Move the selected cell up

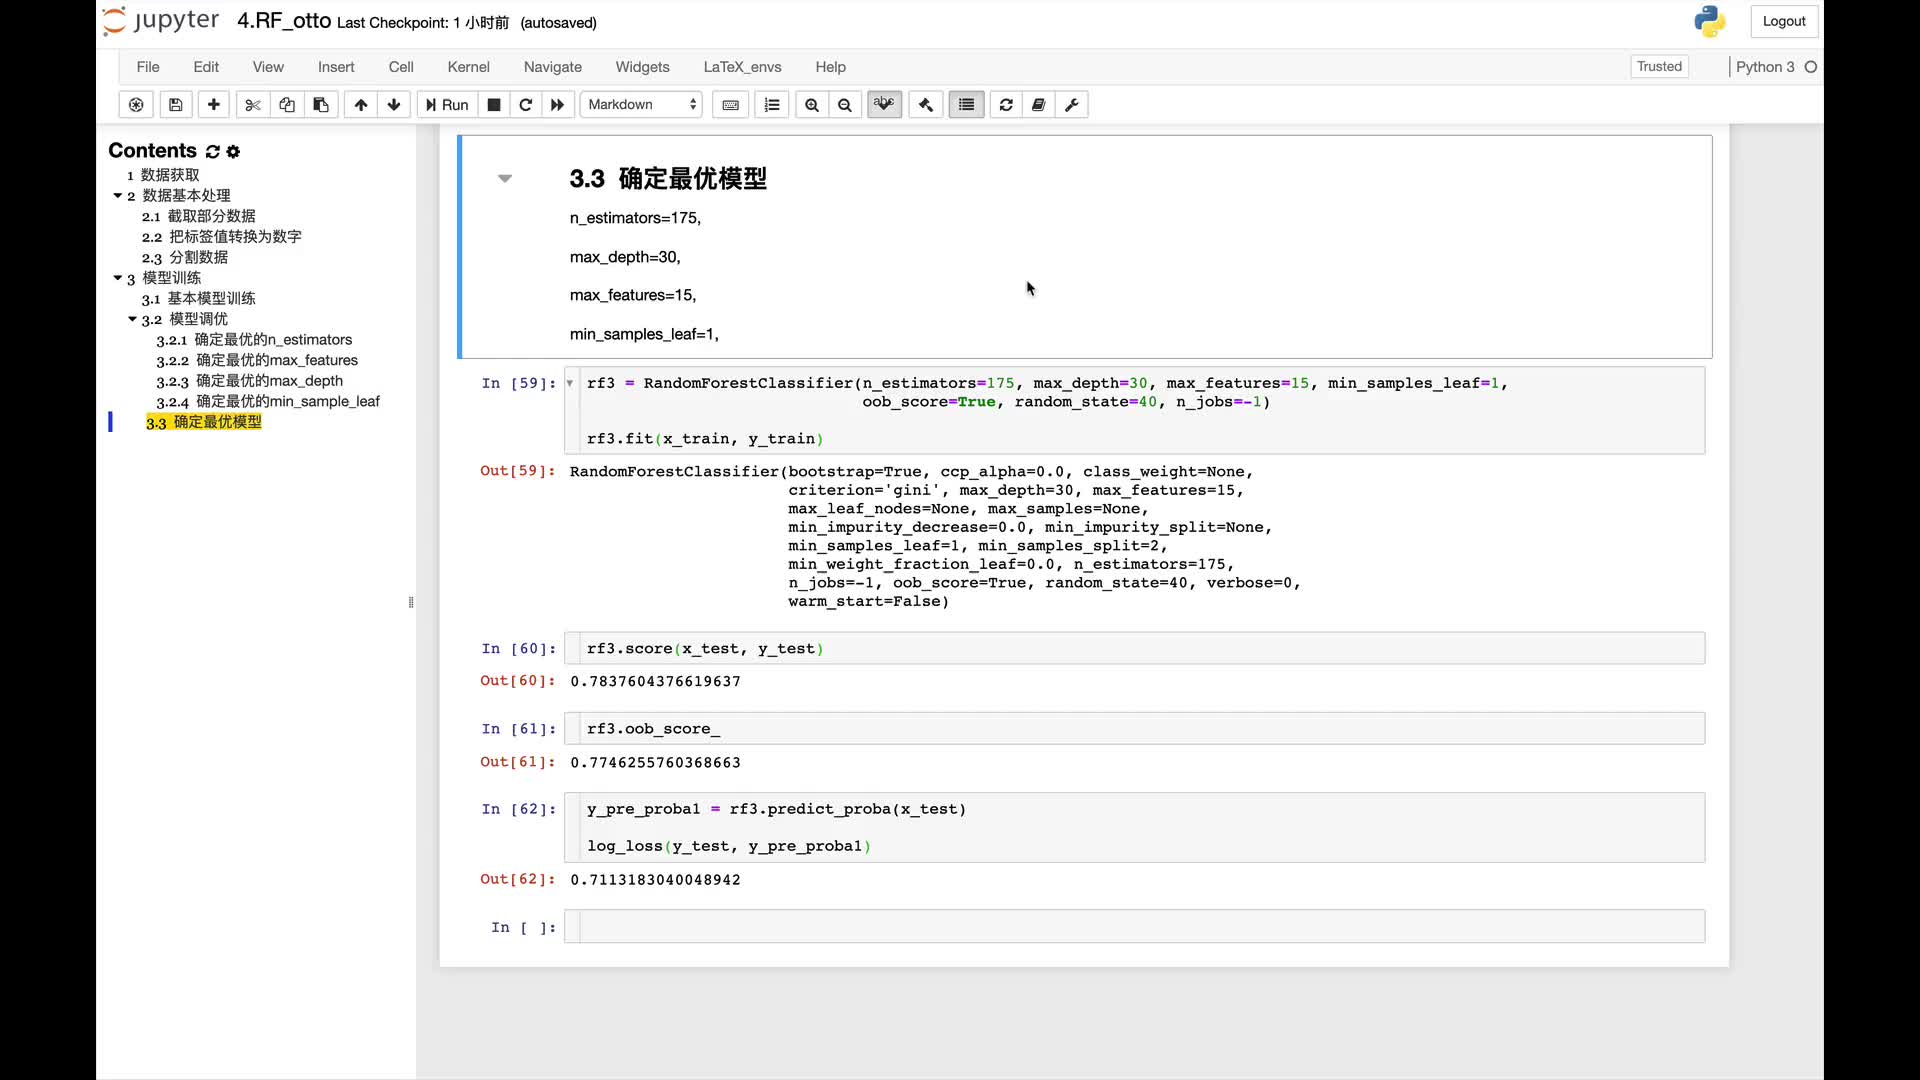coord(361,105)
